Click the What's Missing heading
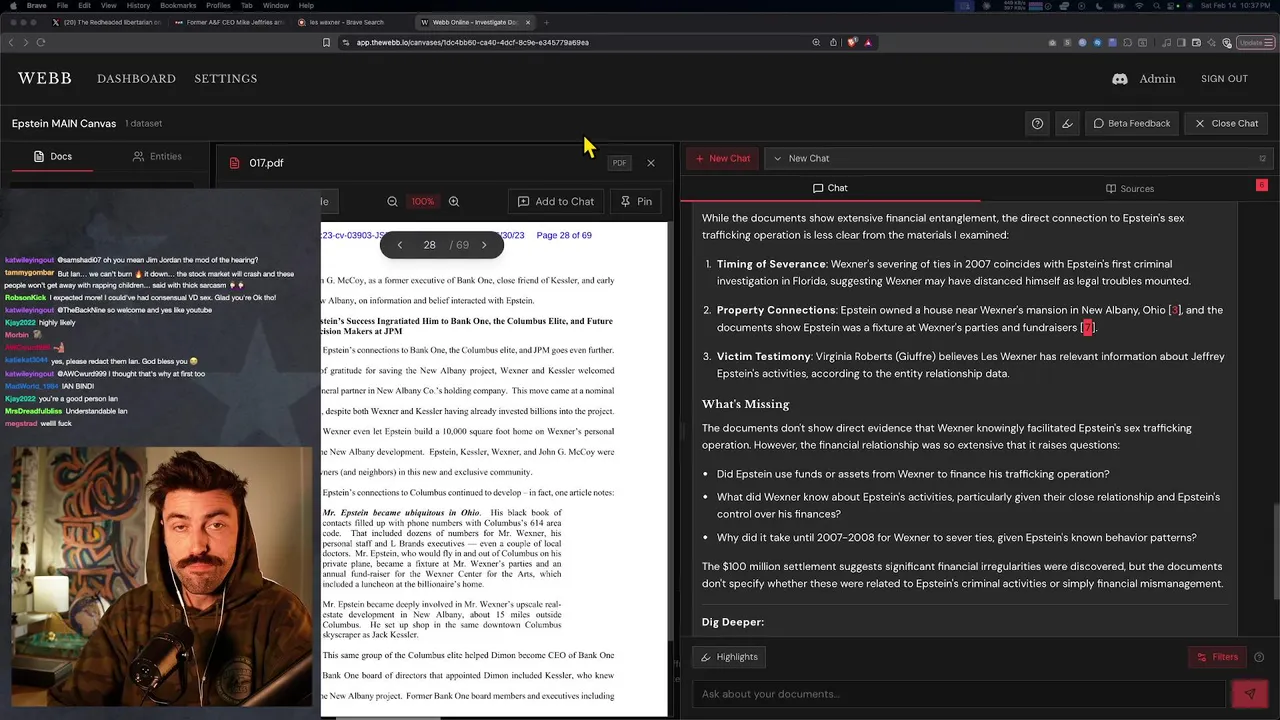This screenshot has height=720, width=1280. click(745, 404)
